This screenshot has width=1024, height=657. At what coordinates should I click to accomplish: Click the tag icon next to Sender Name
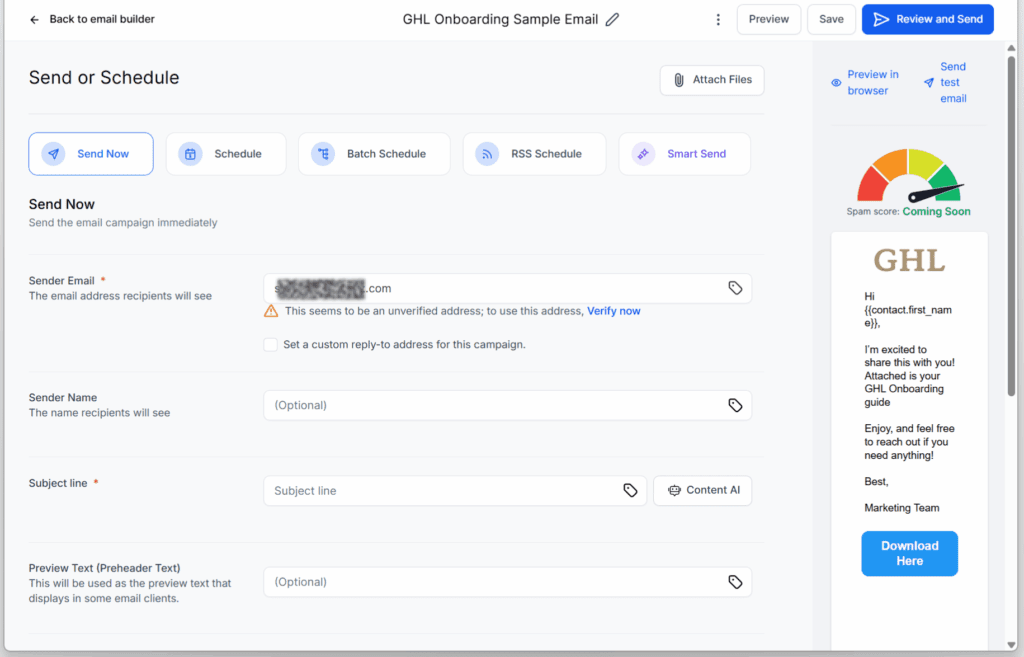[735, 405]
